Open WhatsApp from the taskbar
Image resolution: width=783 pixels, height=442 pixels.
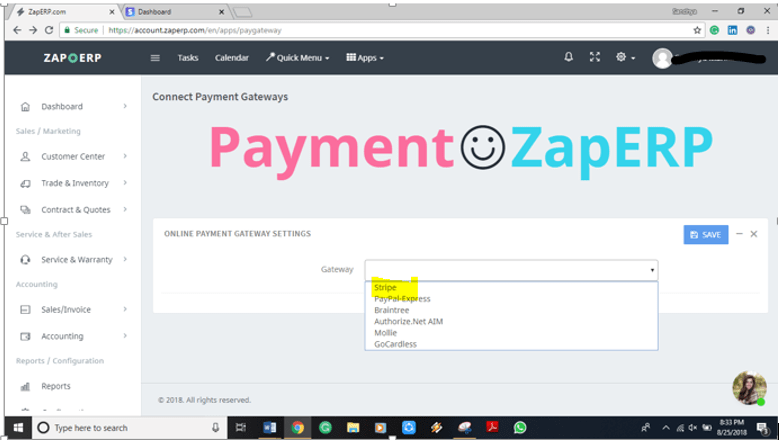point(520,428)
